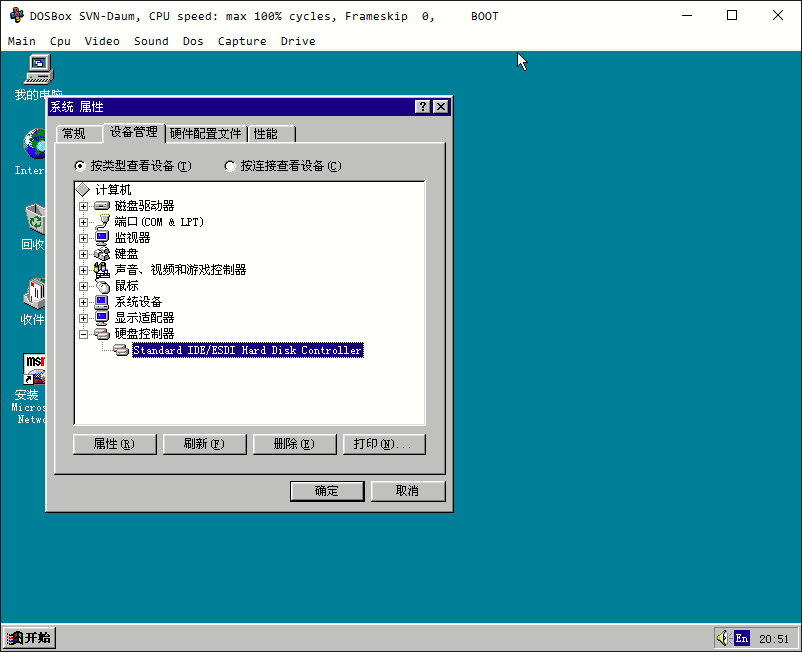Open the DOSBox Cpu menu

click(x=60, y=41)
